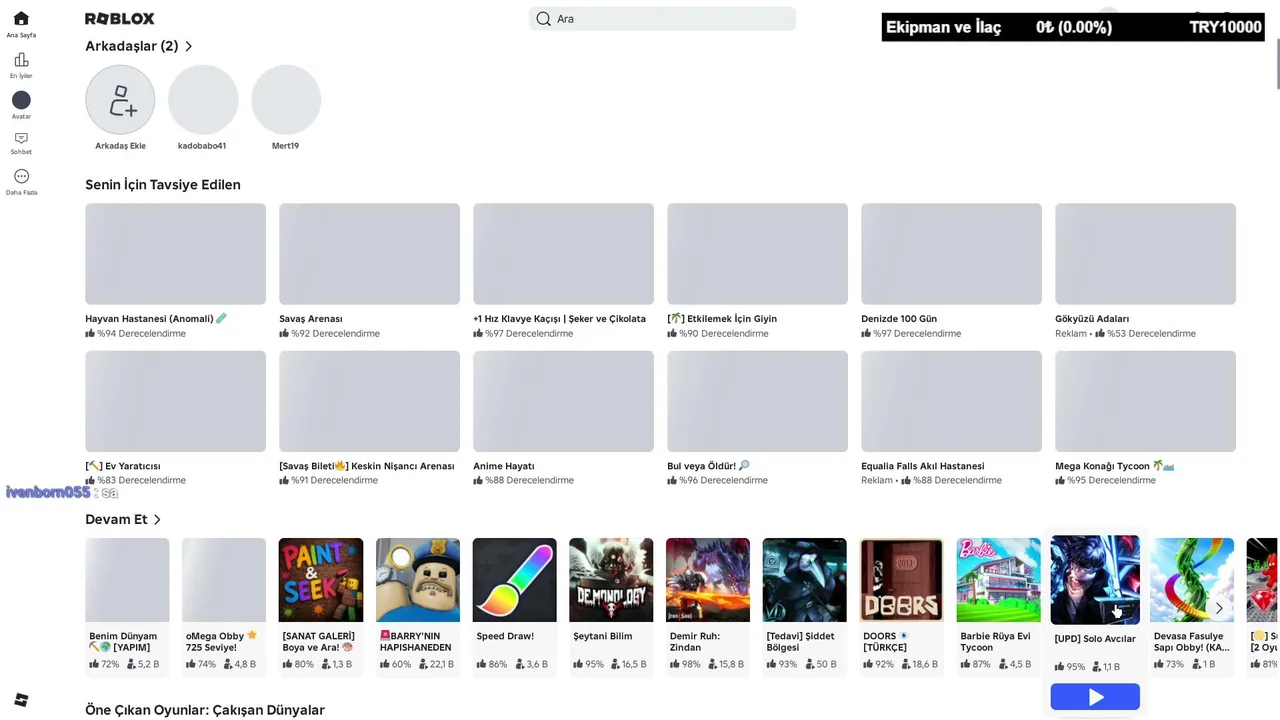The height and width of the screenshot is (720, 1280).
Task: Open Equalia Falls Akıl Hastanesi title
Action: (923, 466)
